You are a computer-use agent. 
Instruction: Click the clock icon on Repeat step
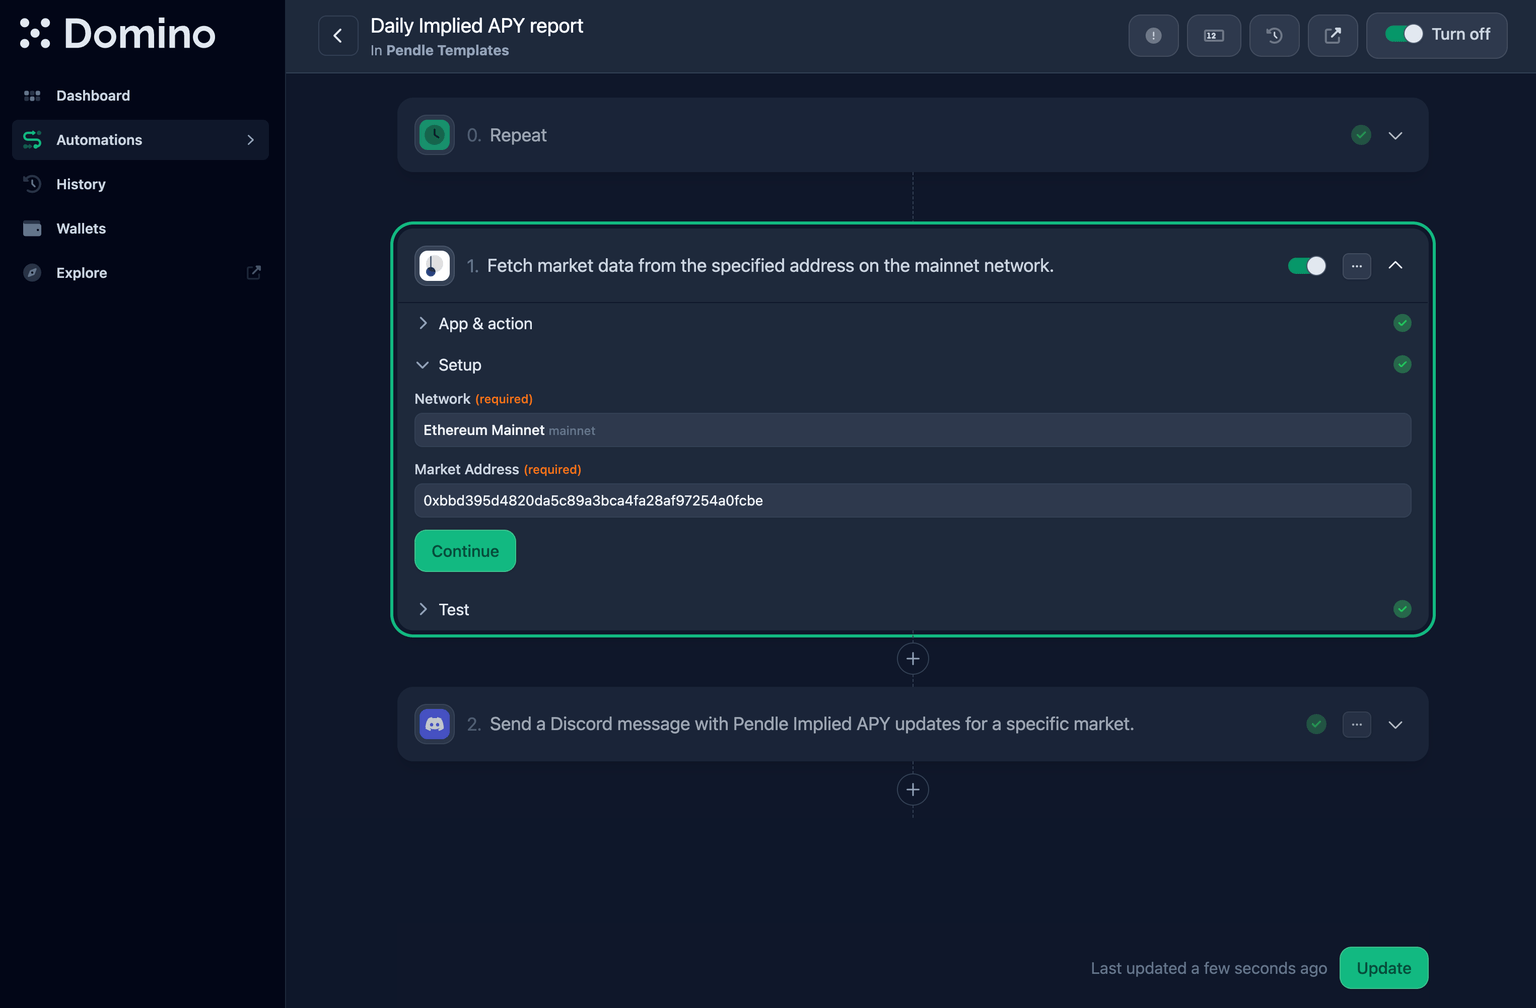(x=435, y=135)
